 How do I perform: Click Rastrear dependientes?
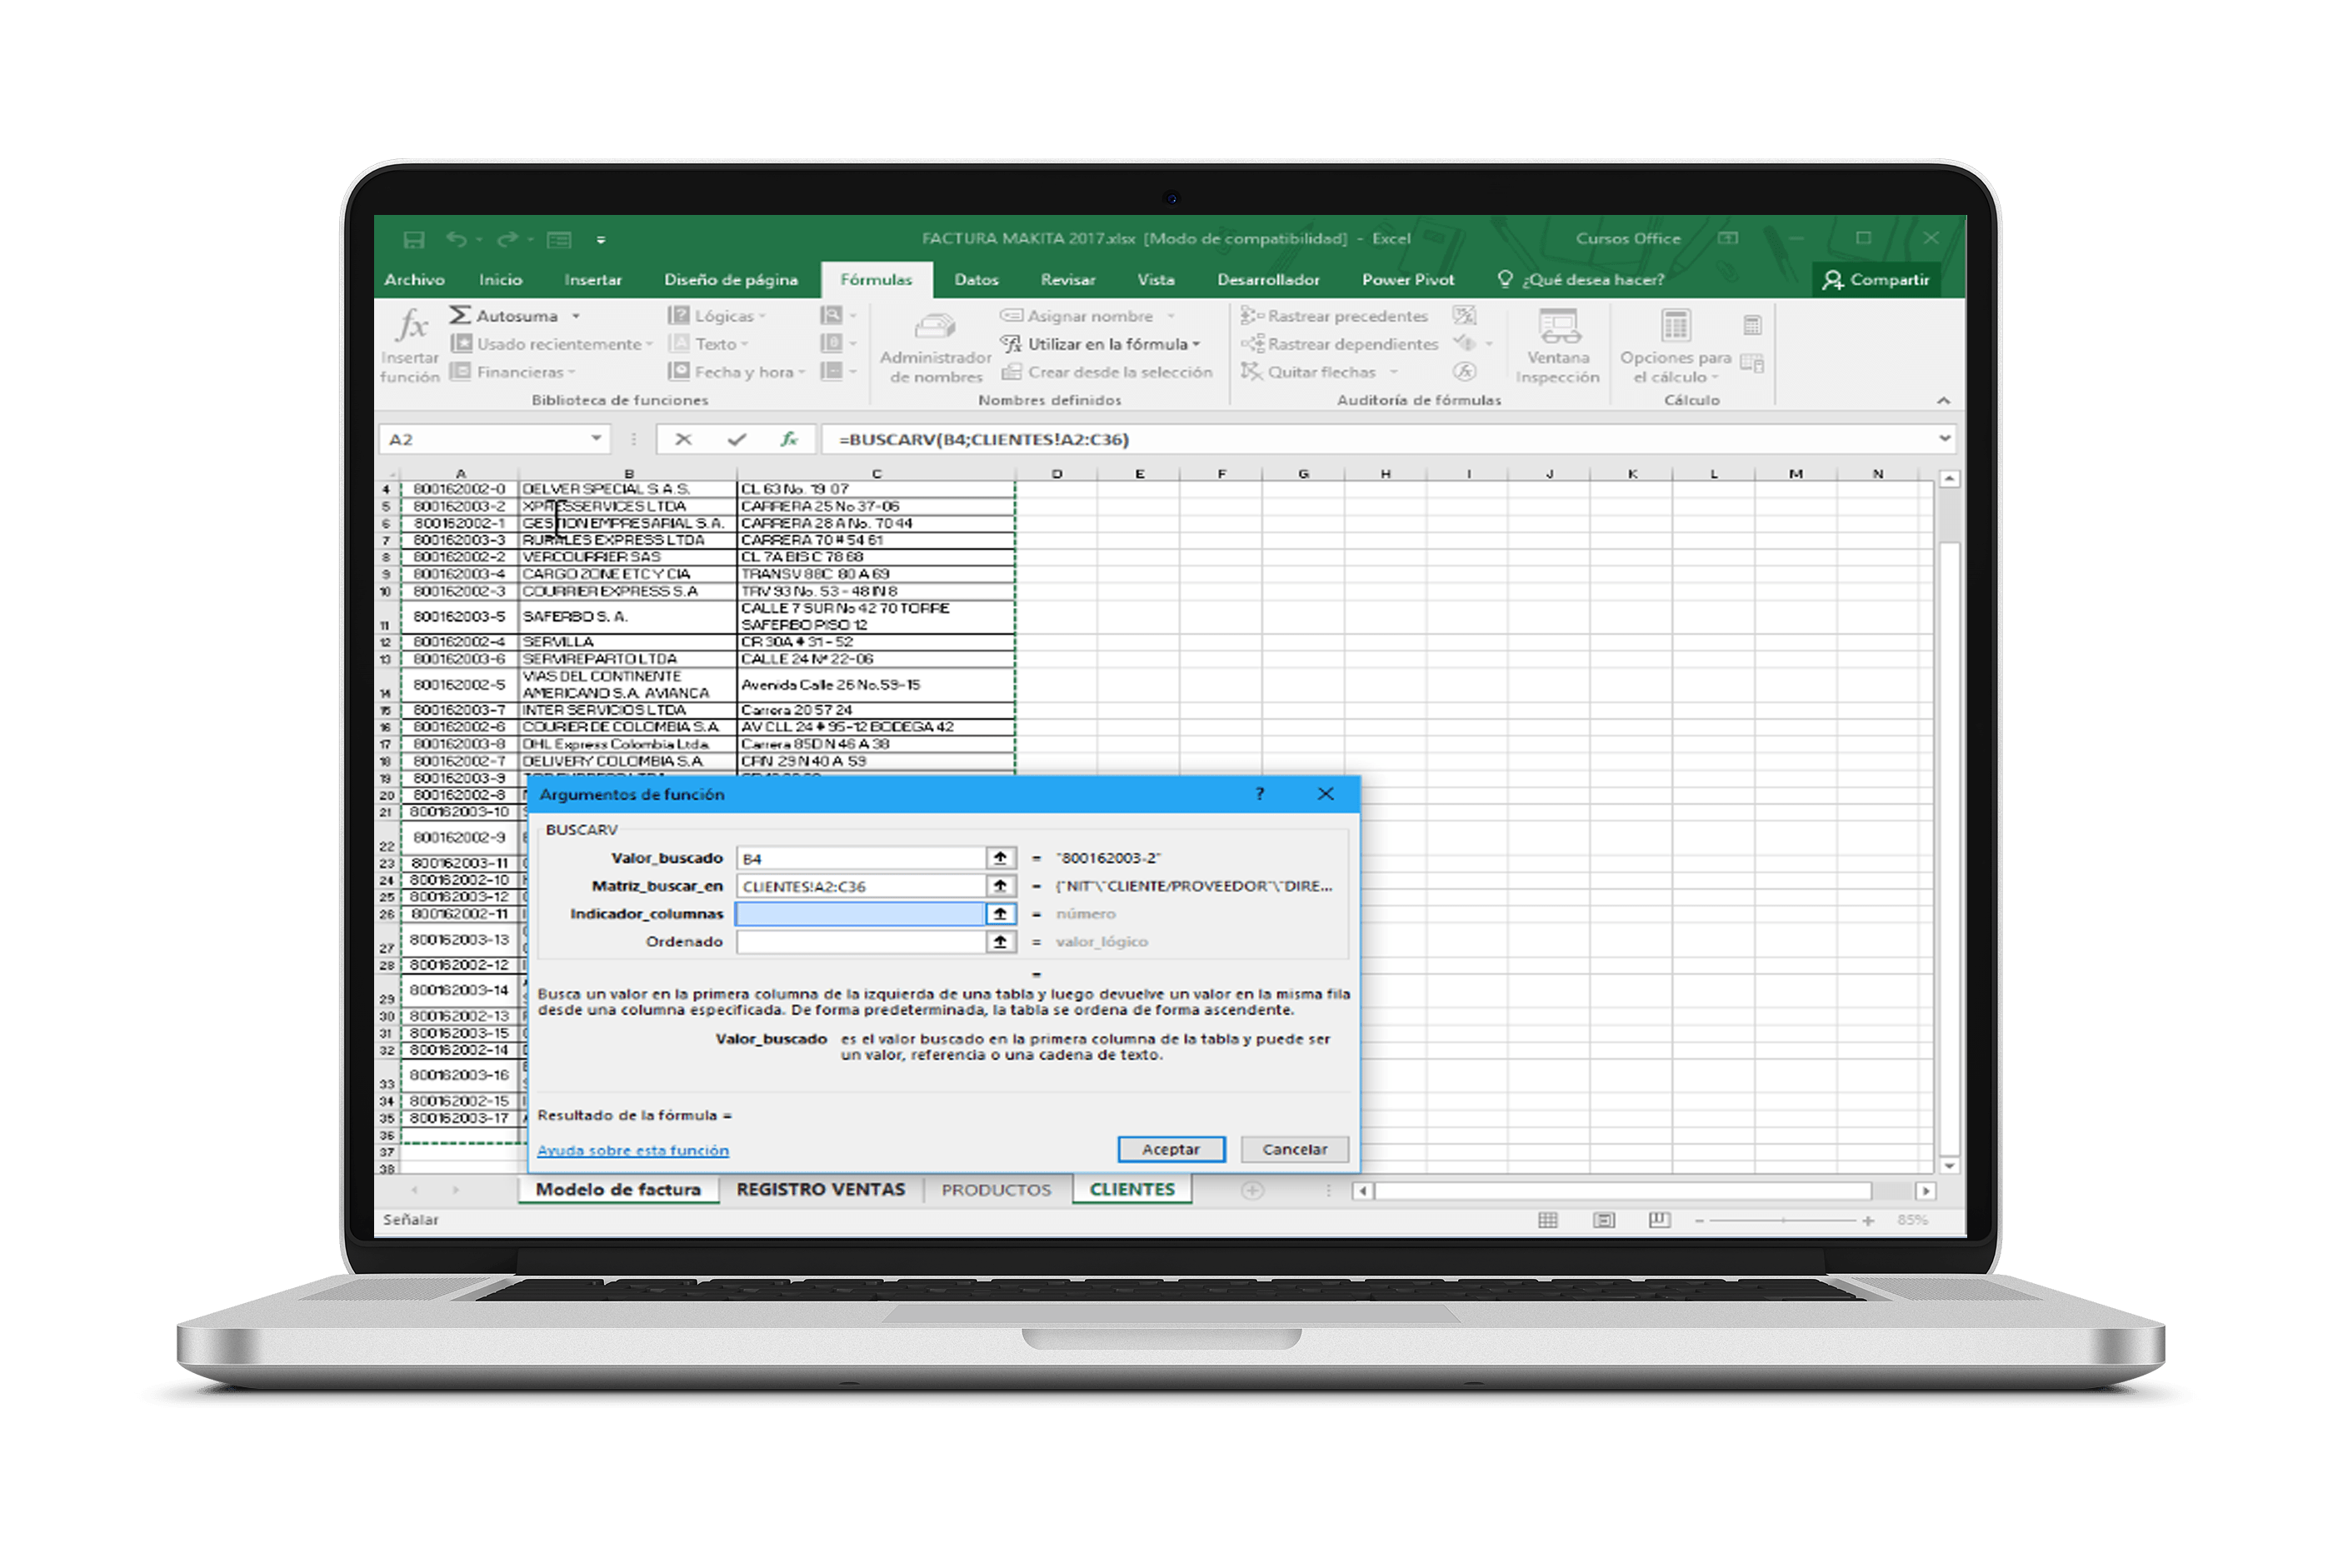click(x=1339, y=344)
